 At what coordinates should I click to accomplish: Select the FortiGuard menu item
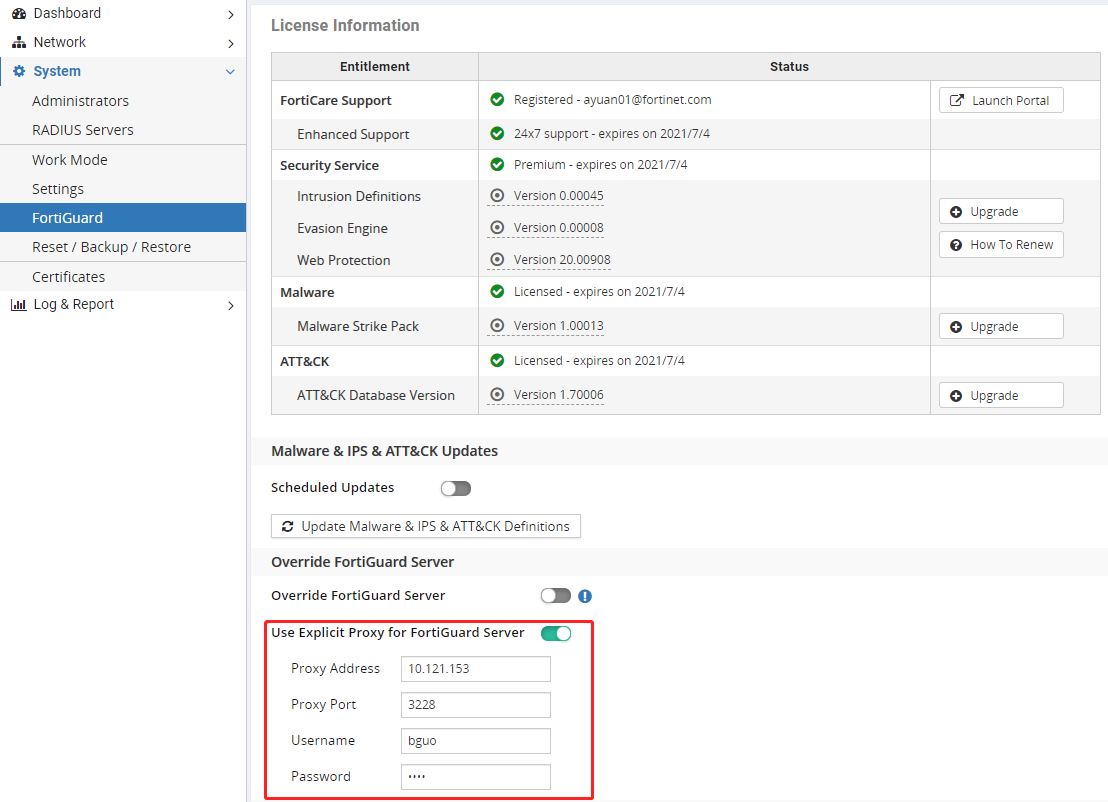click(123, 218)
